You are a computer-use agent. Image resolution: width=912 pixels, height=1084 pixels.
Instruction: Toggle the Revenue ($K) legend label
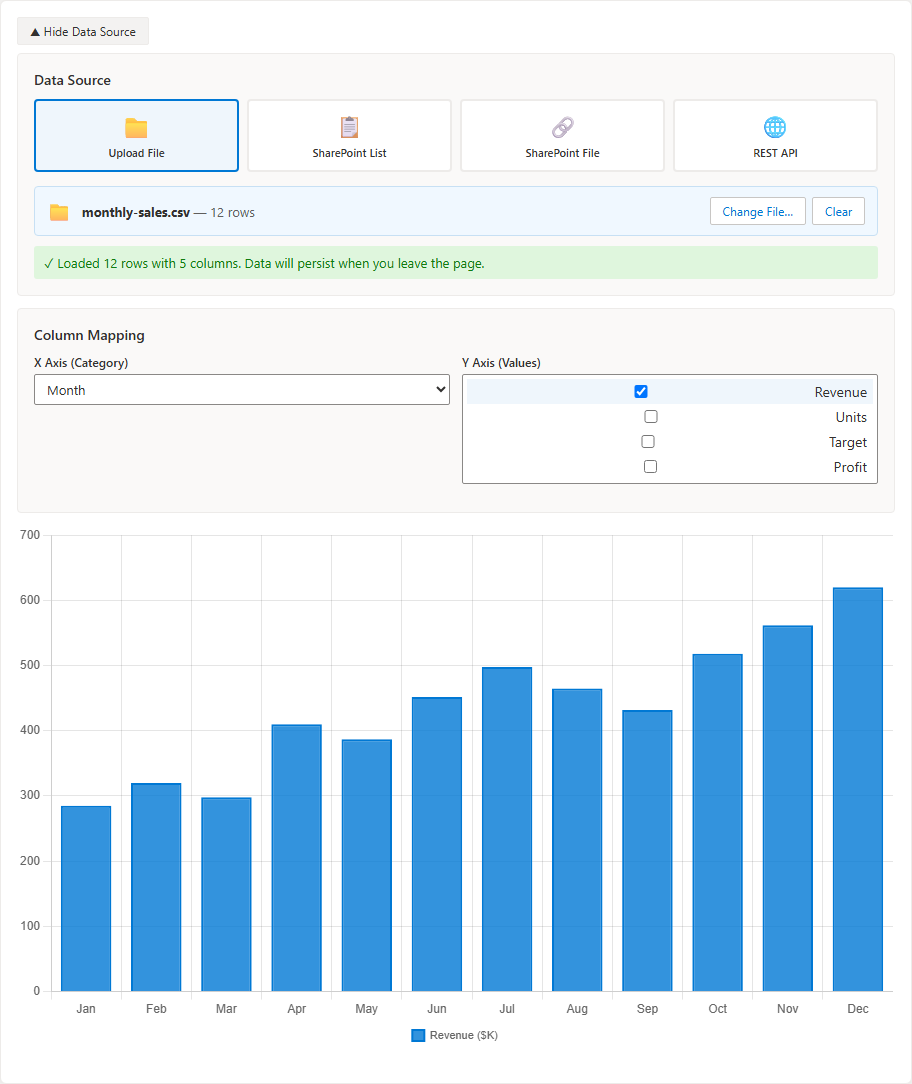[x=463, y=1035]
